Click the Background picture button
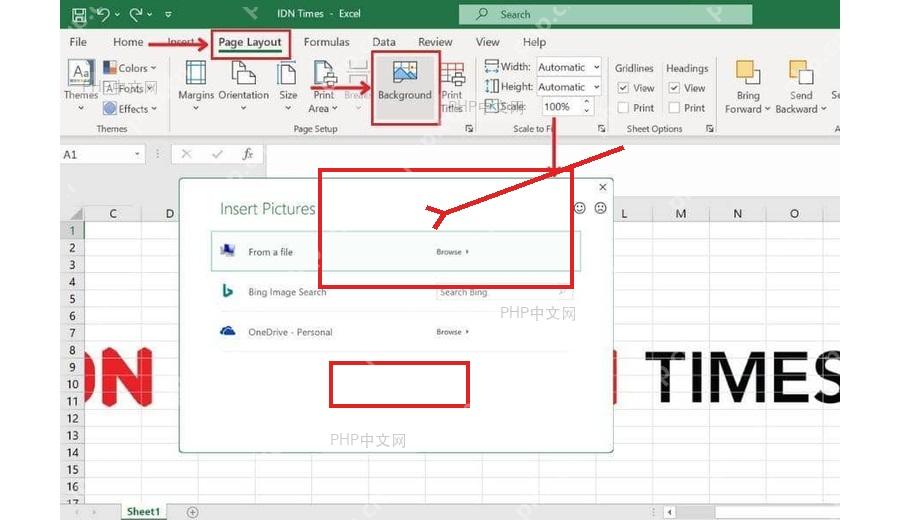The width and height of the screenshot is (900, 520). tap(405, 86)
